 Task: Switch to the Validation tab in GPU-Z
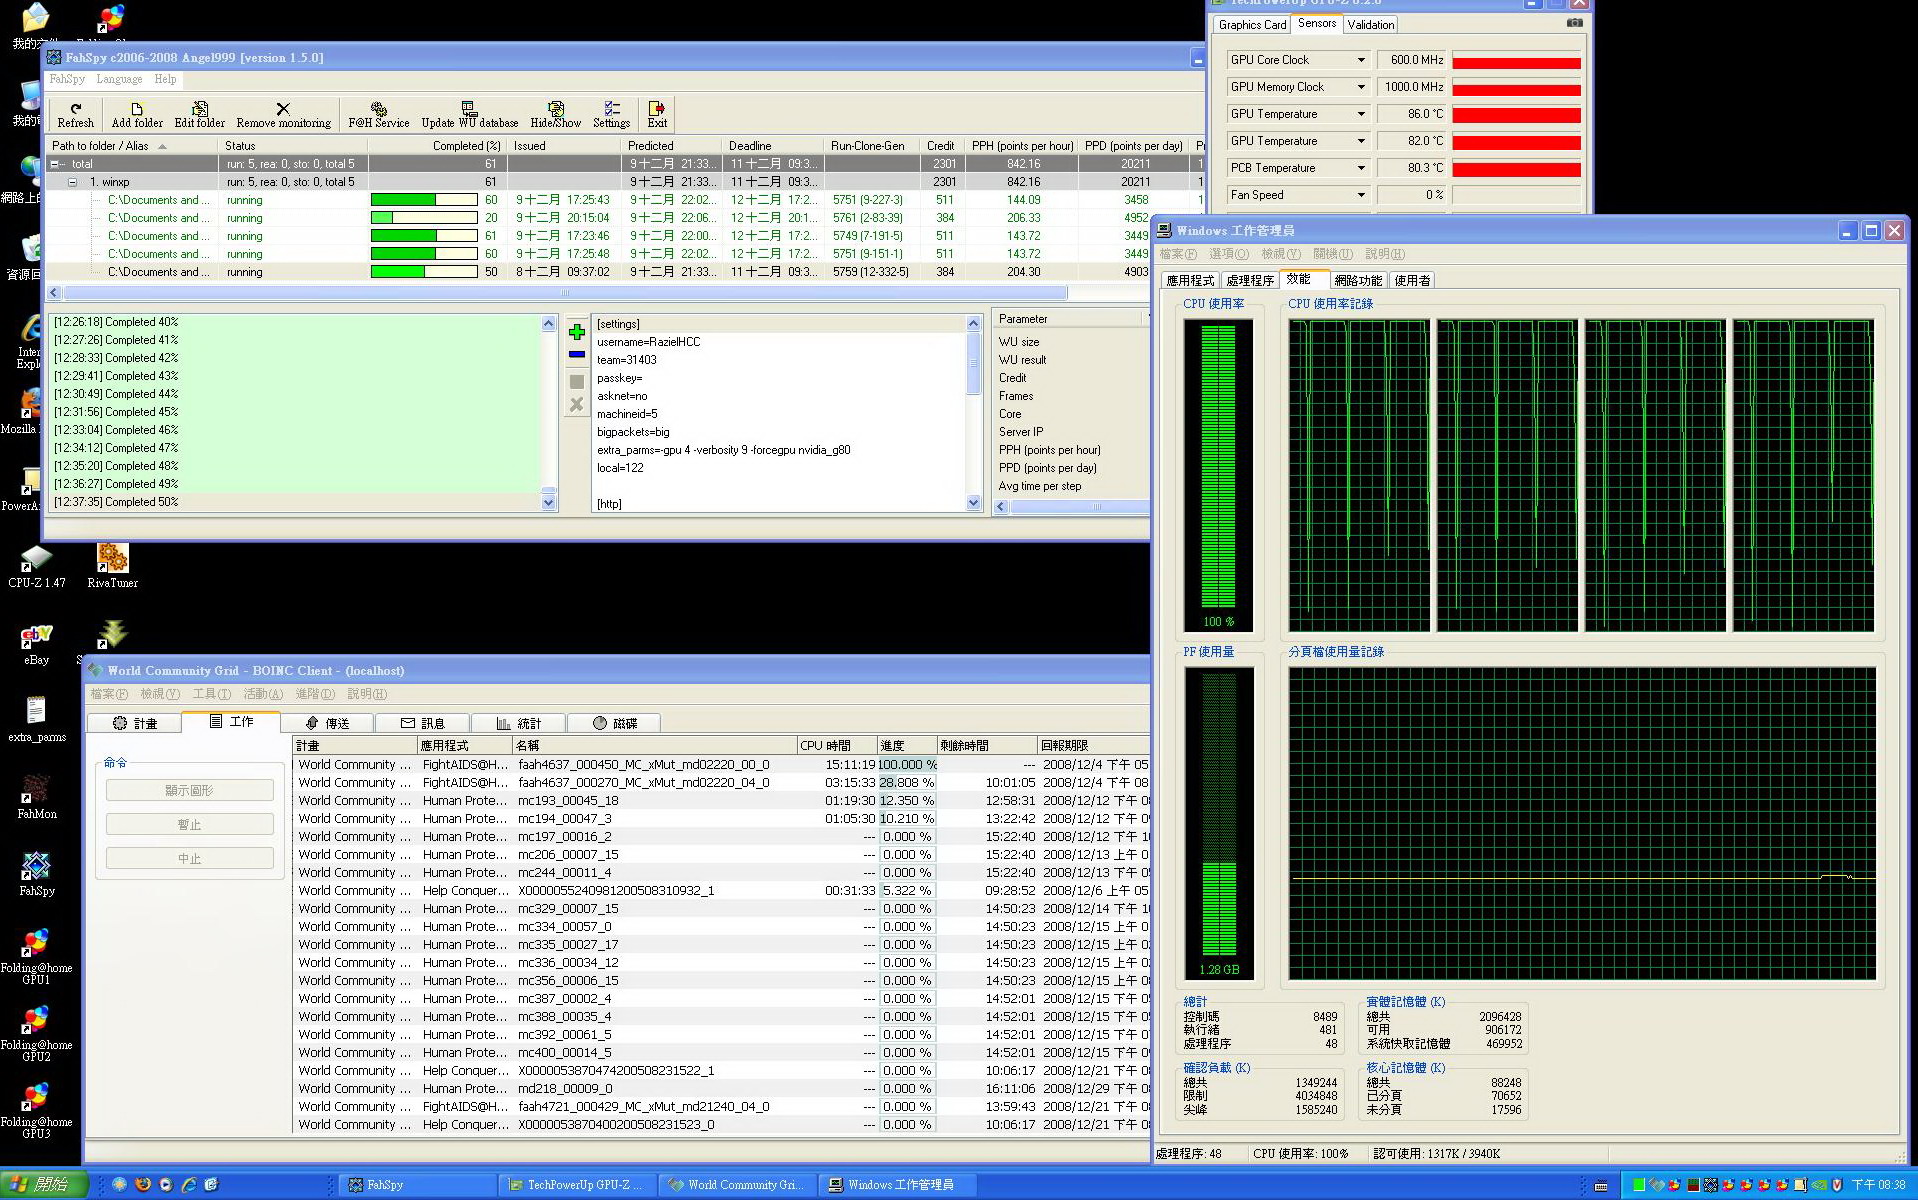pyautogui.click(x=1370, y=25)
